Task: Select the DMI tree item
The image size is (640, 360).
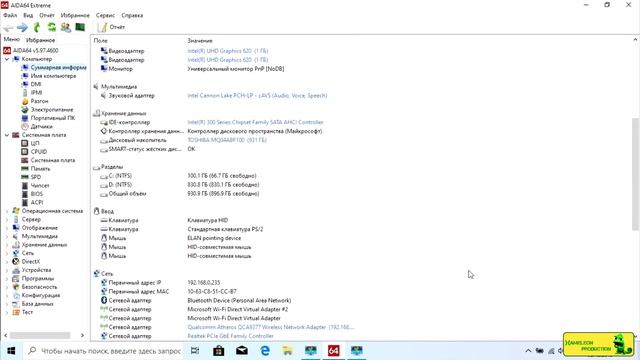Action: [x=36, y=84]
